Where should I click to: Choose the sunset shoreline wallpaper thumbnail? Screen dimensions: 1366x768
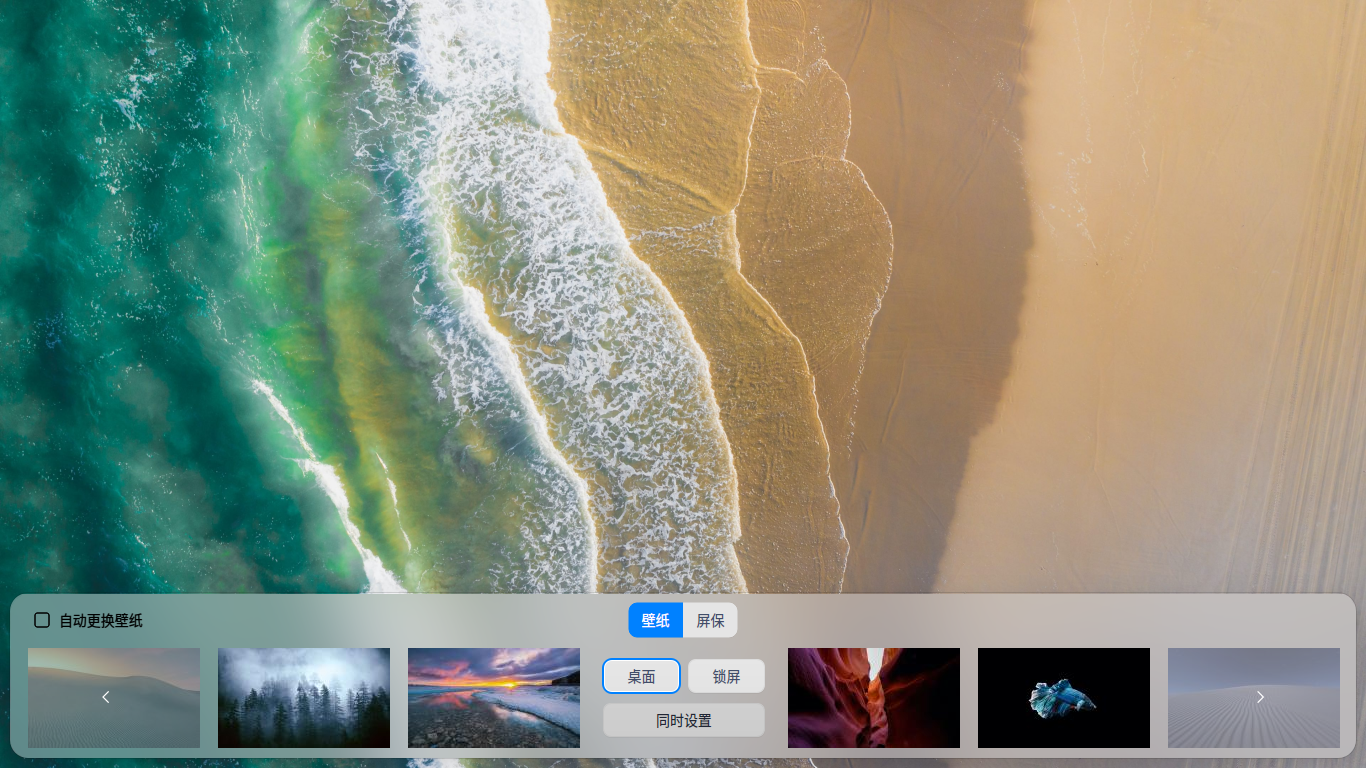click(x=493, y=697)
